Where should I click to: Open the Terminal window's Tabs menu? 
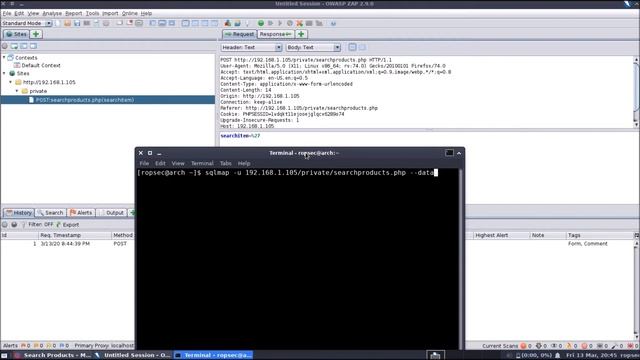[x=226, y=163]
